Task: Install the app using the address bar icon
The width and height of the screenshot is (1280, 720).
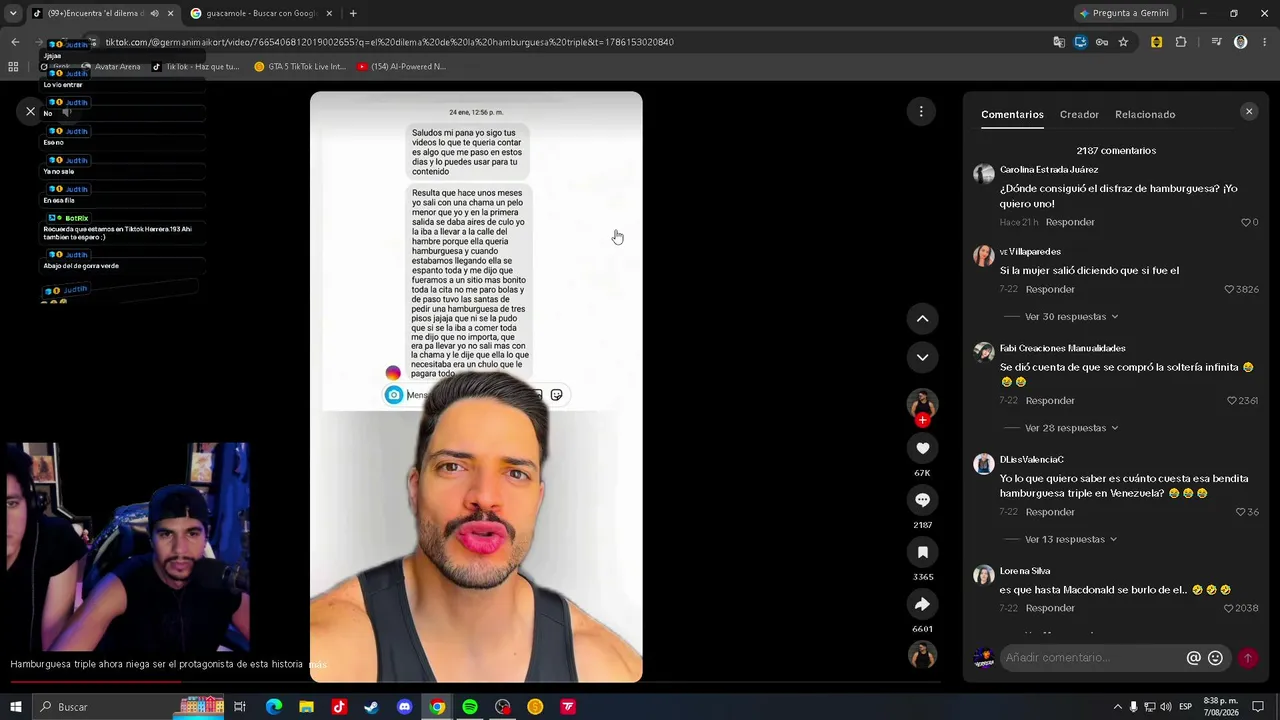Action: point(1081,42)
